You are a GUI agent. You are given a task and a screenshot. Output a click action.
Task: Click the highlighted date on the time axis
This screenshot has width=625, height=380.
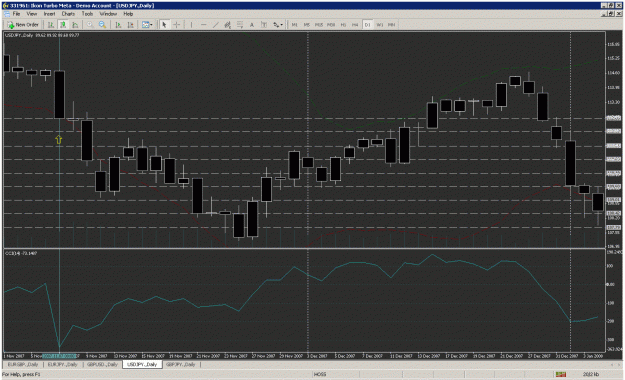[x=59, y=356]
